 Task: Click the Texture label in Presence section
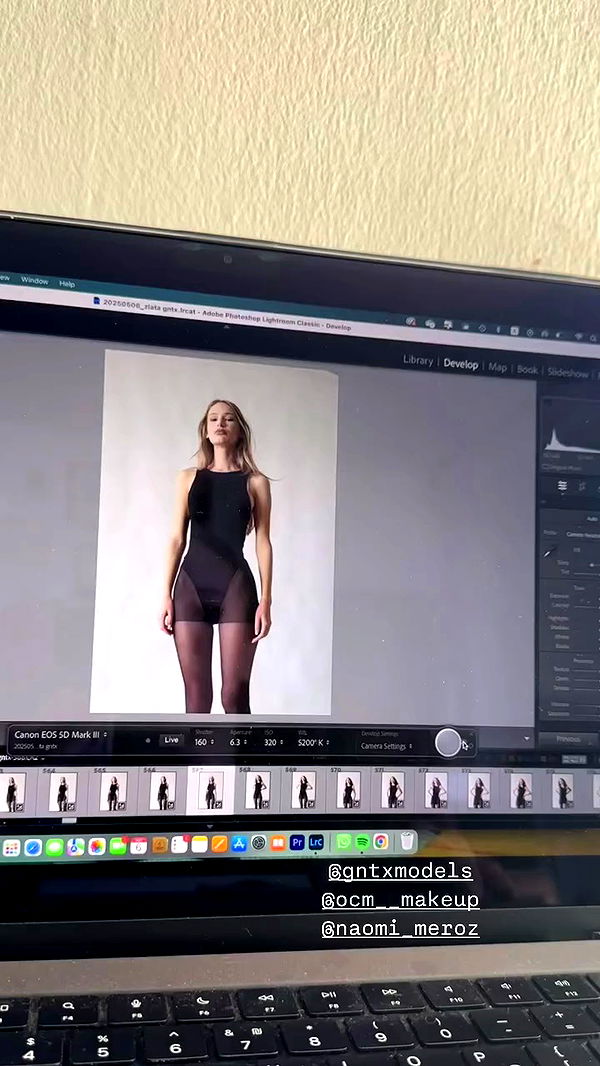point(561,669)
